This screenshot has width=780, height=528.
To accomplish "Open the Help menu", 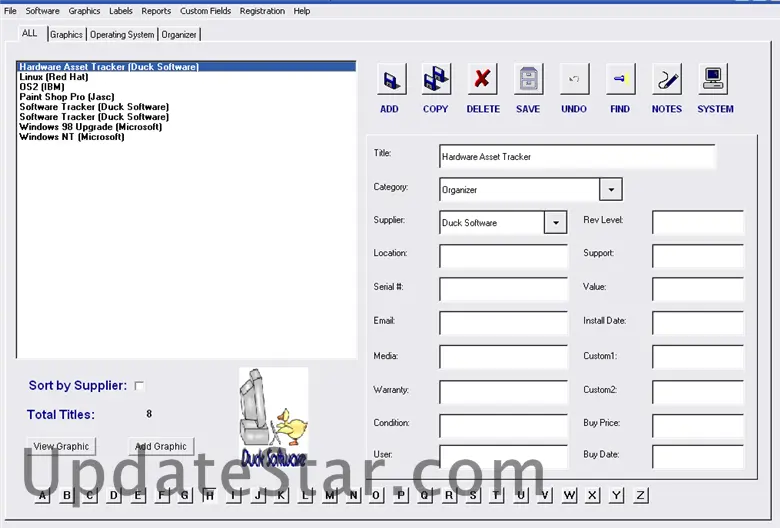I will 301,11.
